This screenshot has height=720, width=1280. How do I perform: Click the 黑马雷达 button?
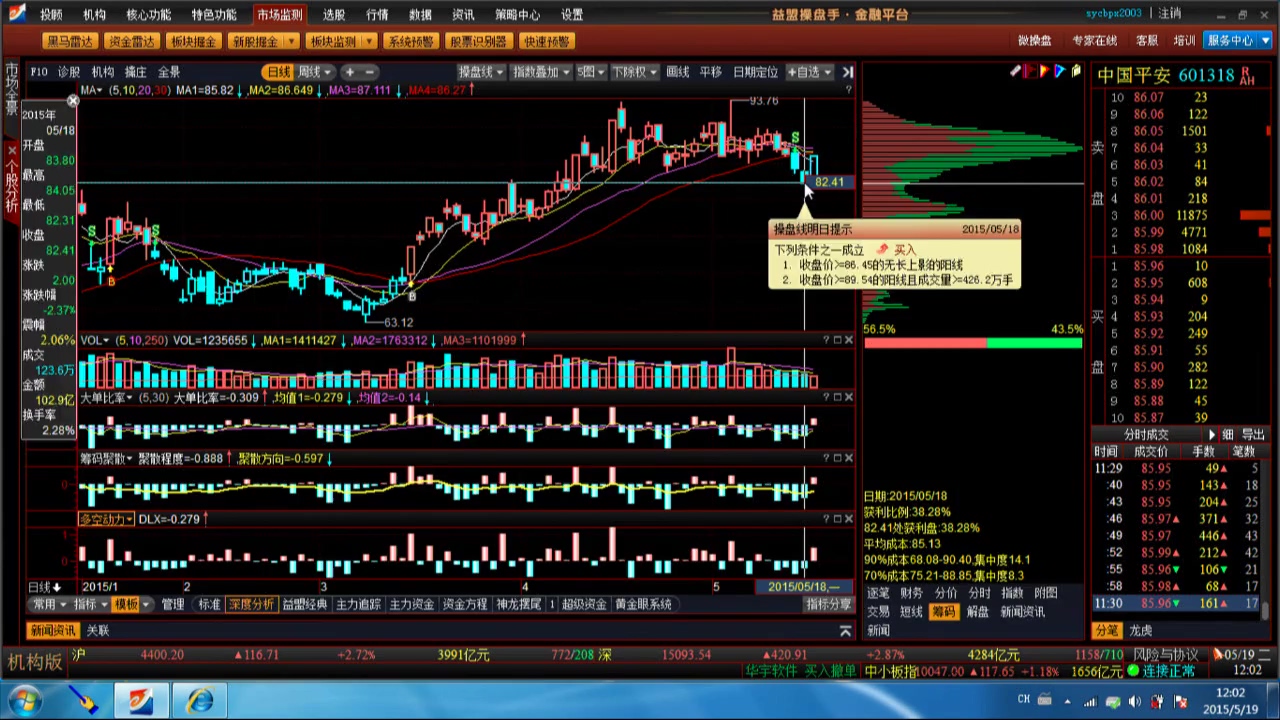(x=69, y=41)
